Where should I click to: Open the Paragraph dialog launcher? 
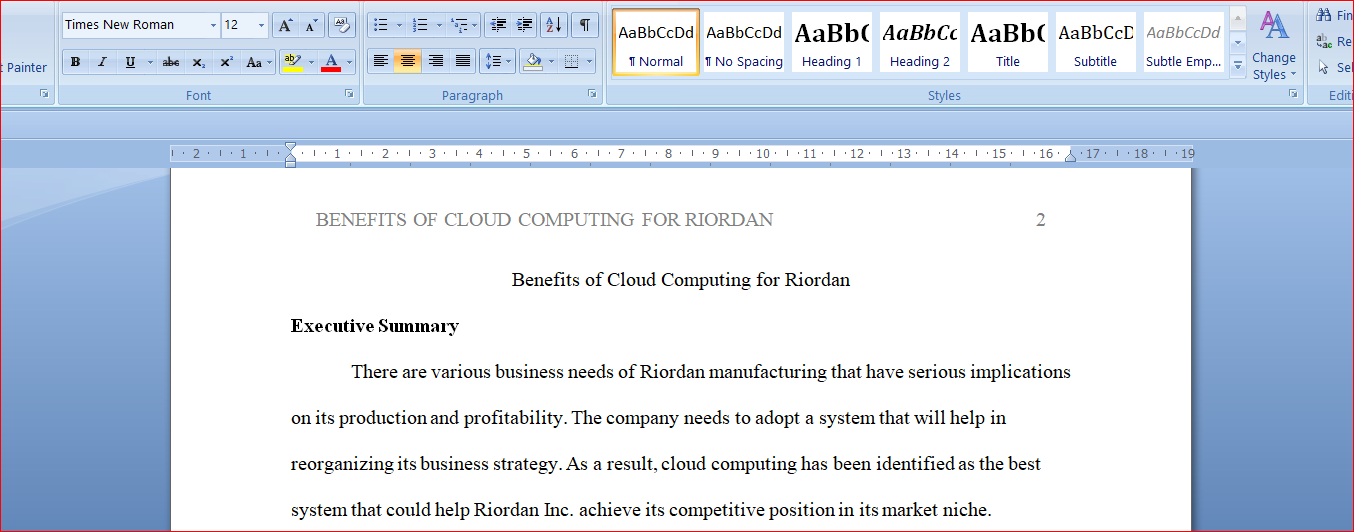click(x=592, y=94)
